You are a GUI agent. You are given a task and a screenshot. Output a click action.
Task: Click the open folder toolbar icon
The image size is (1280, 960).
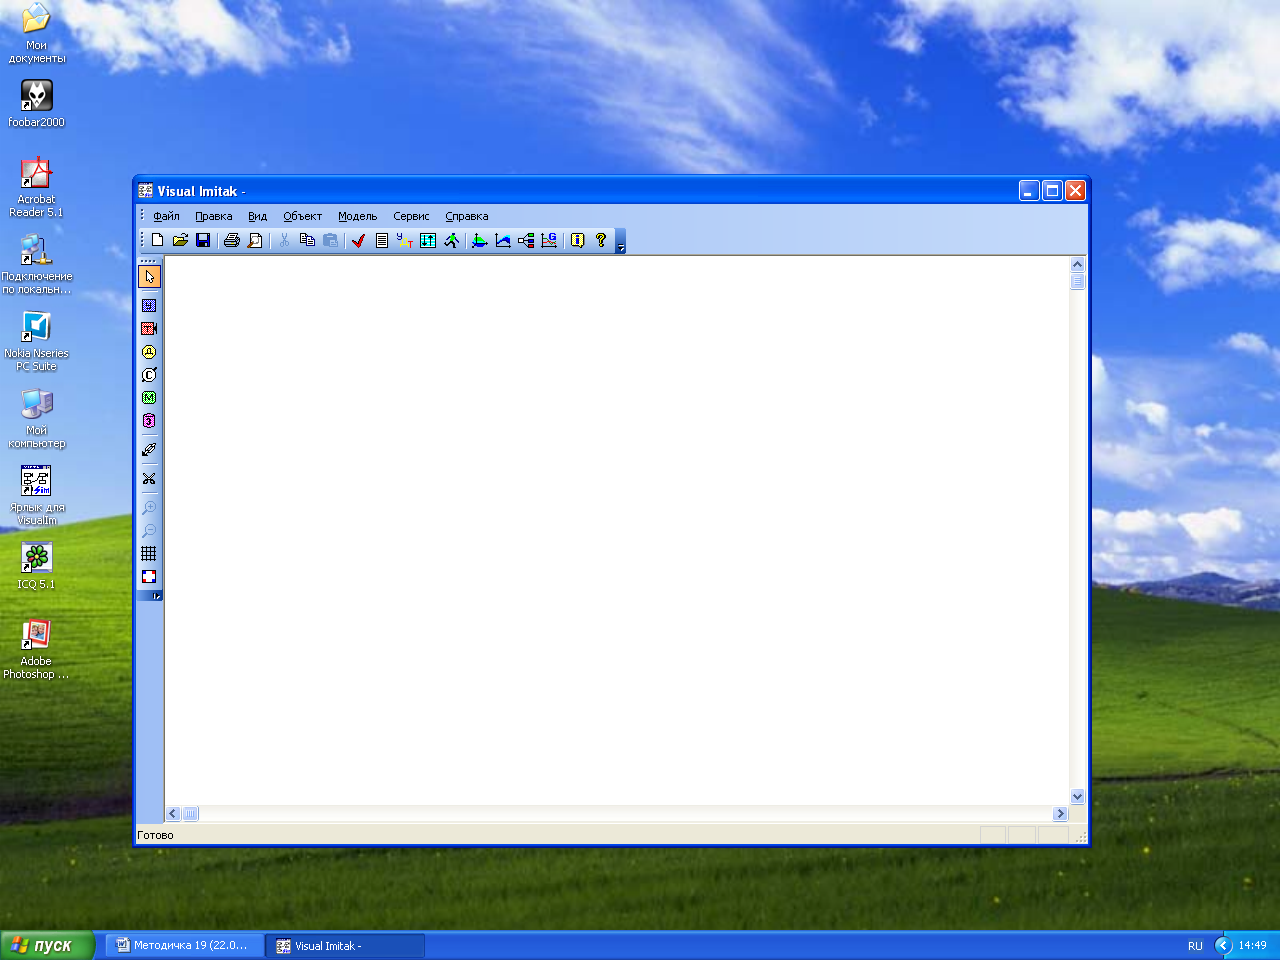click(180, 240)
